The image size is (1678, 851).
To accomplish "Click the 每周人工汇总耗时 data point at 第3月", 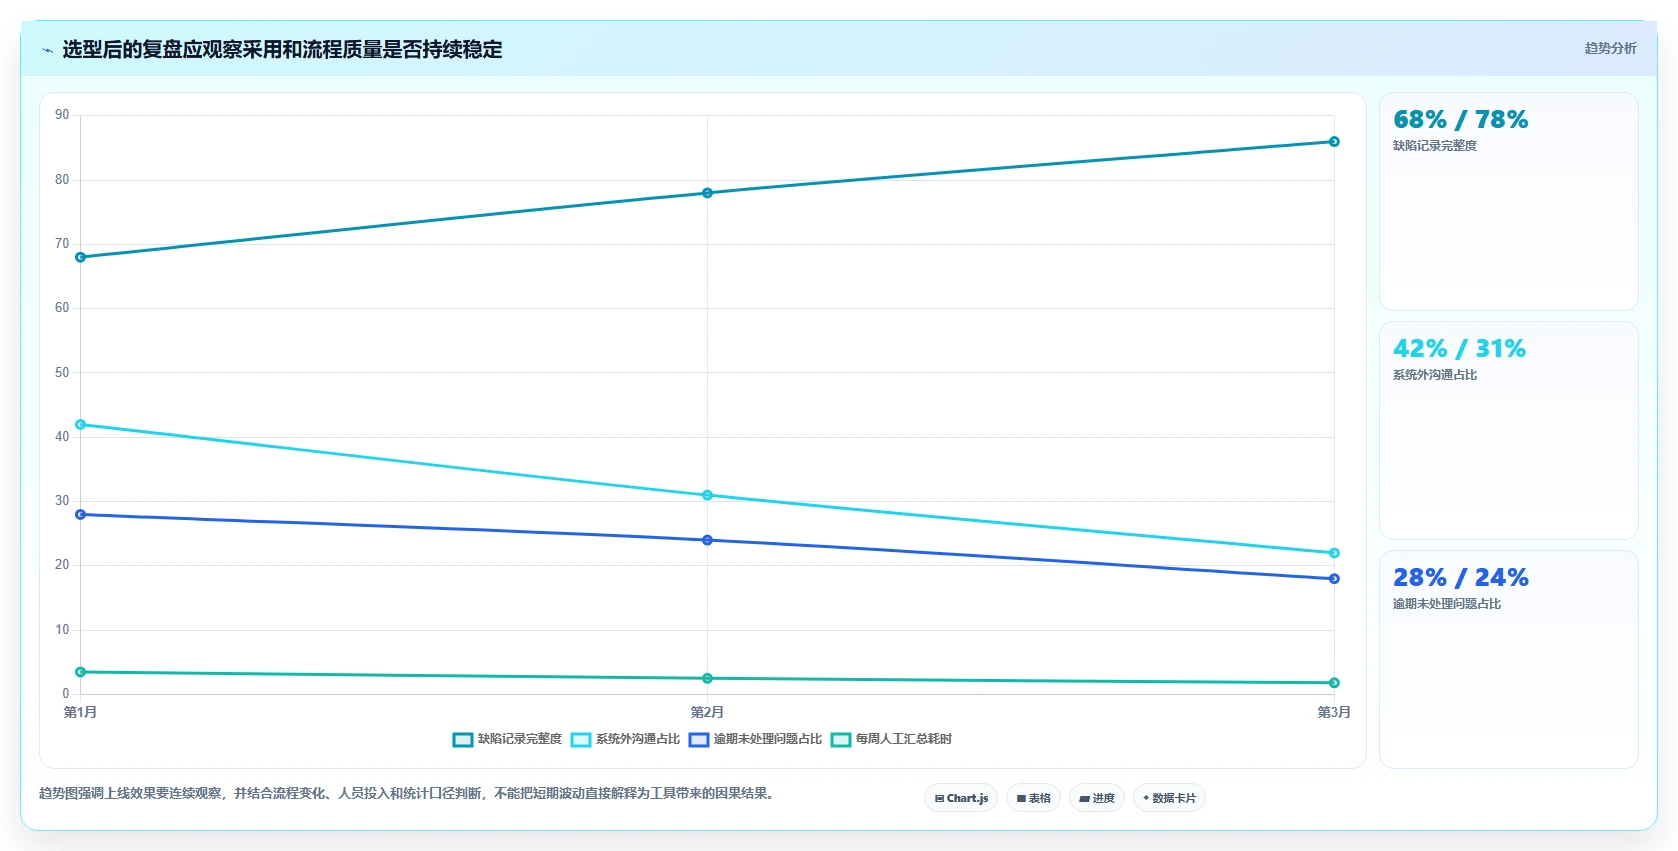I will pos(1334,683).
